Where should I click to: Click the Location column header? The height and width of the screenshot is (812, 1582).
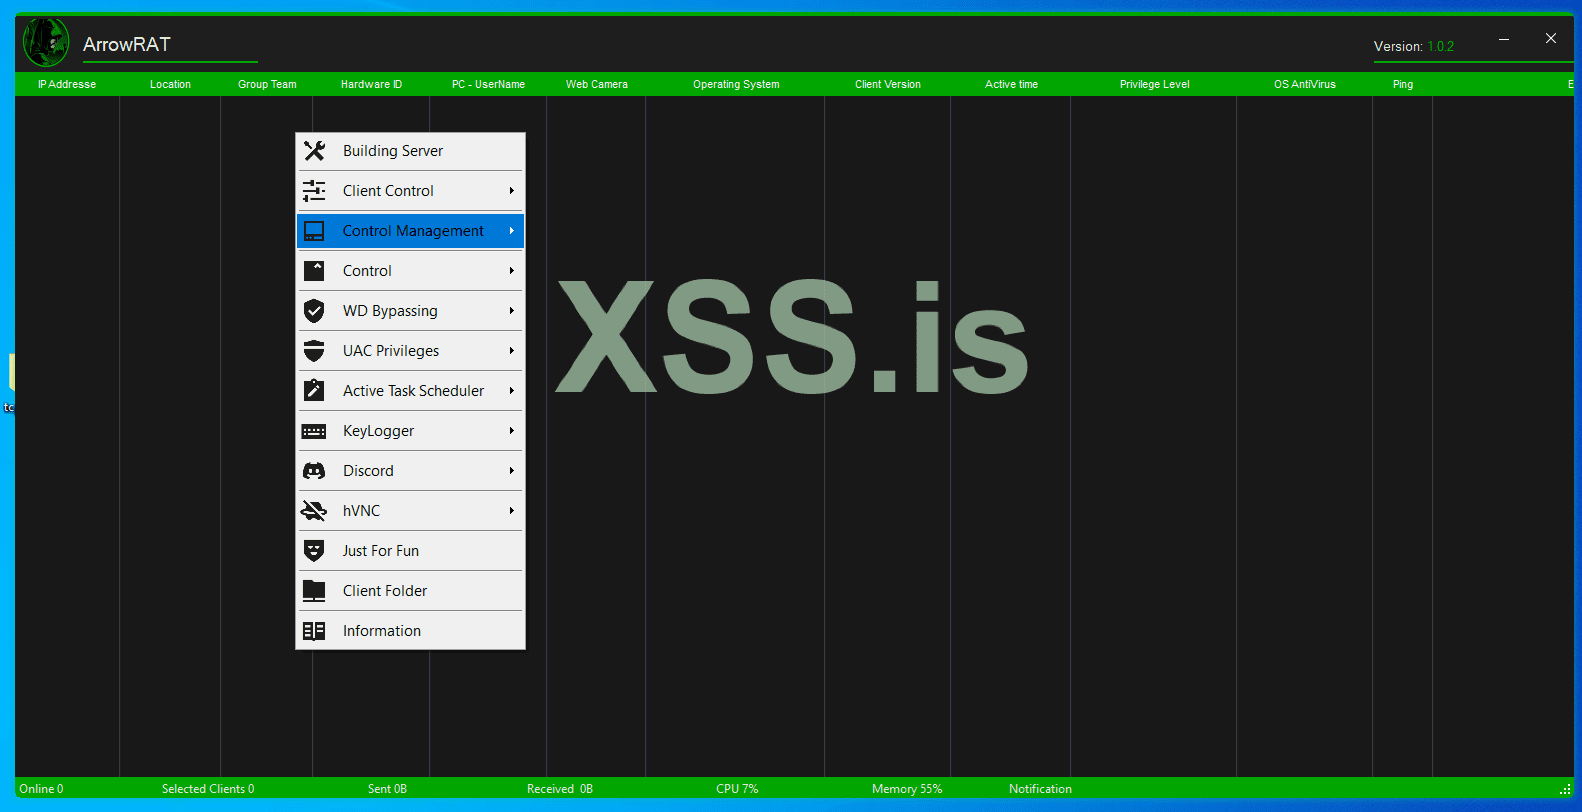point(170,84)
